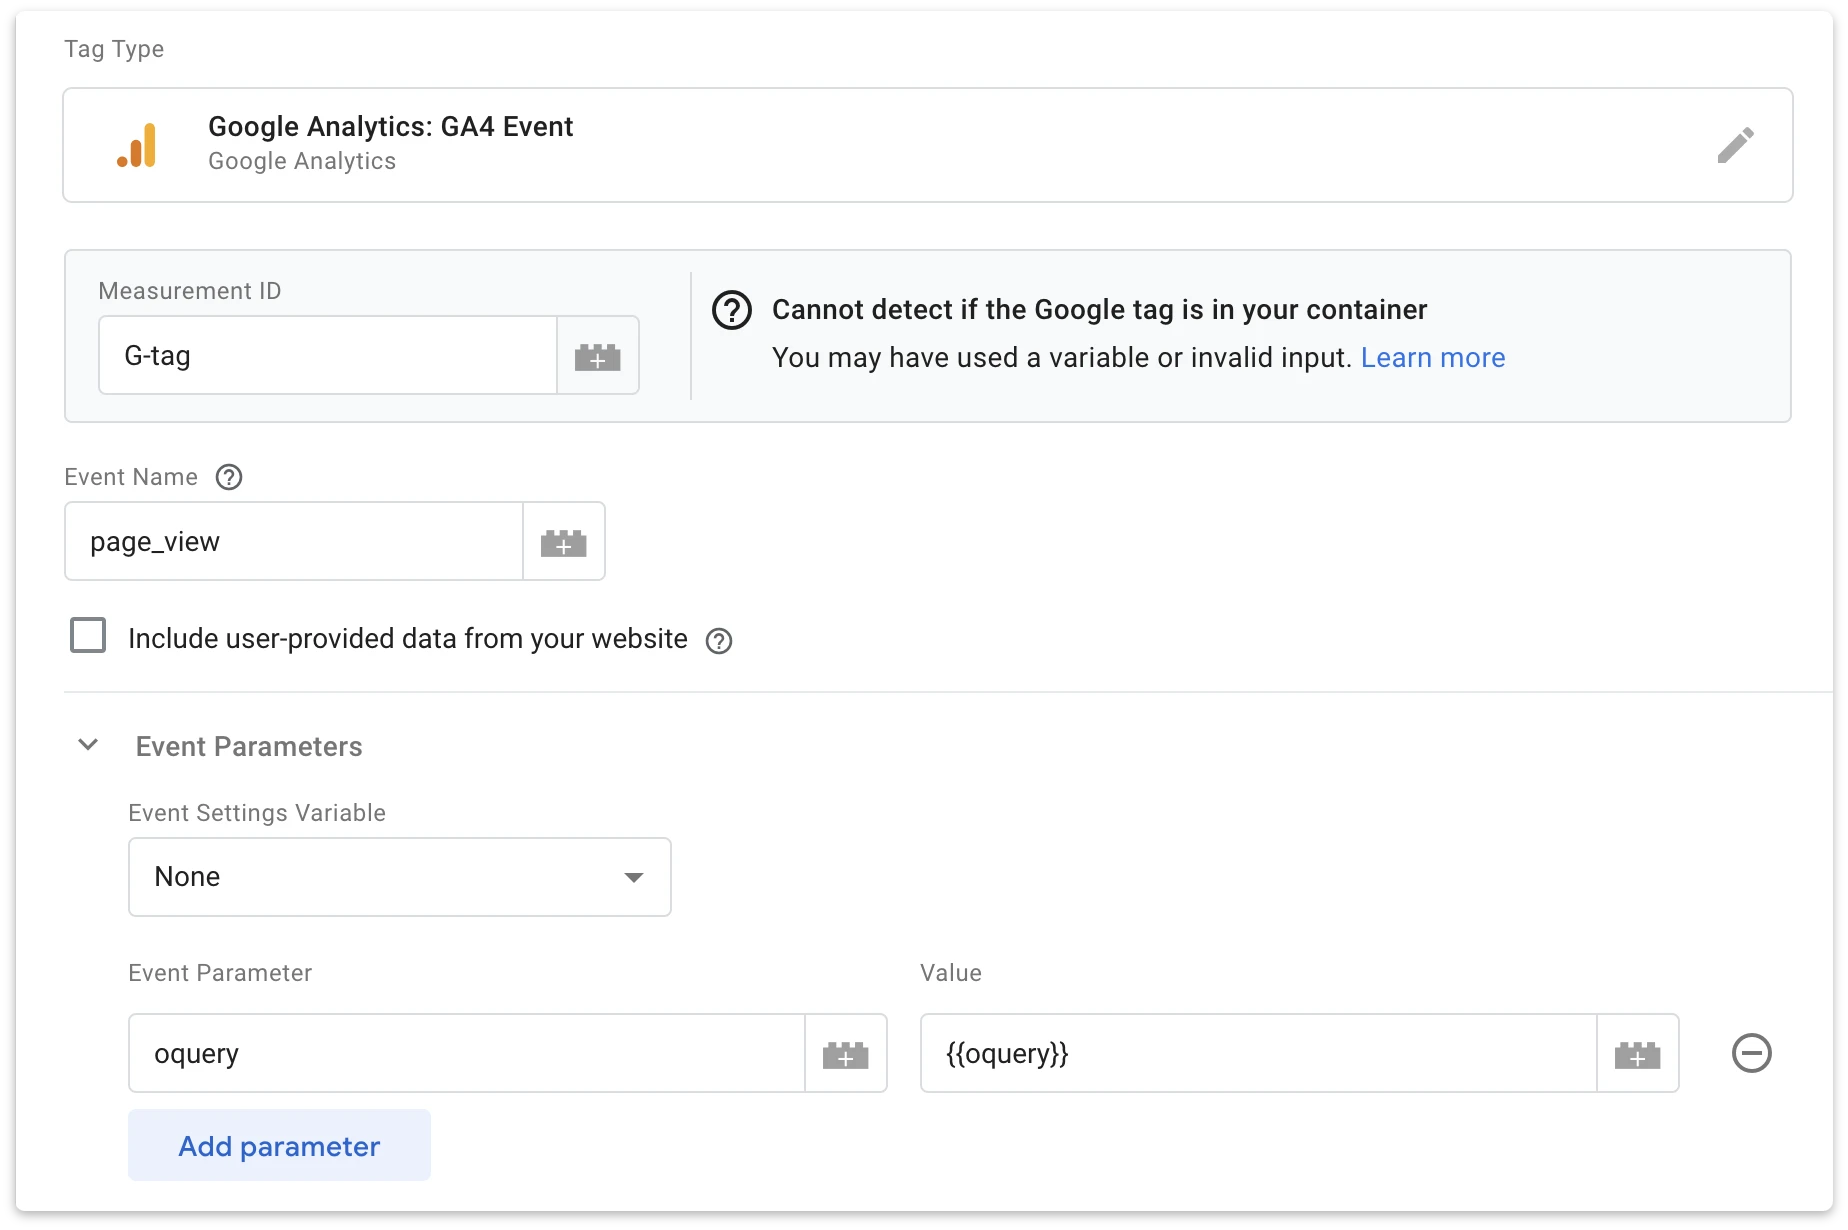Click the Google Analytics bar chart logo
The image size is (1848, 1230).
coord(137,145)
